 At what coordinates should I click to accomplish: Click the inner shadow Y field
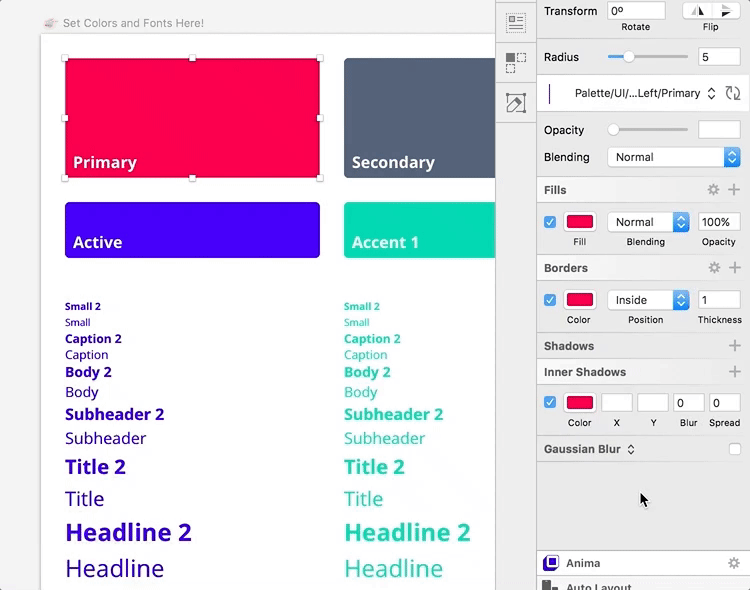[652, 402]
